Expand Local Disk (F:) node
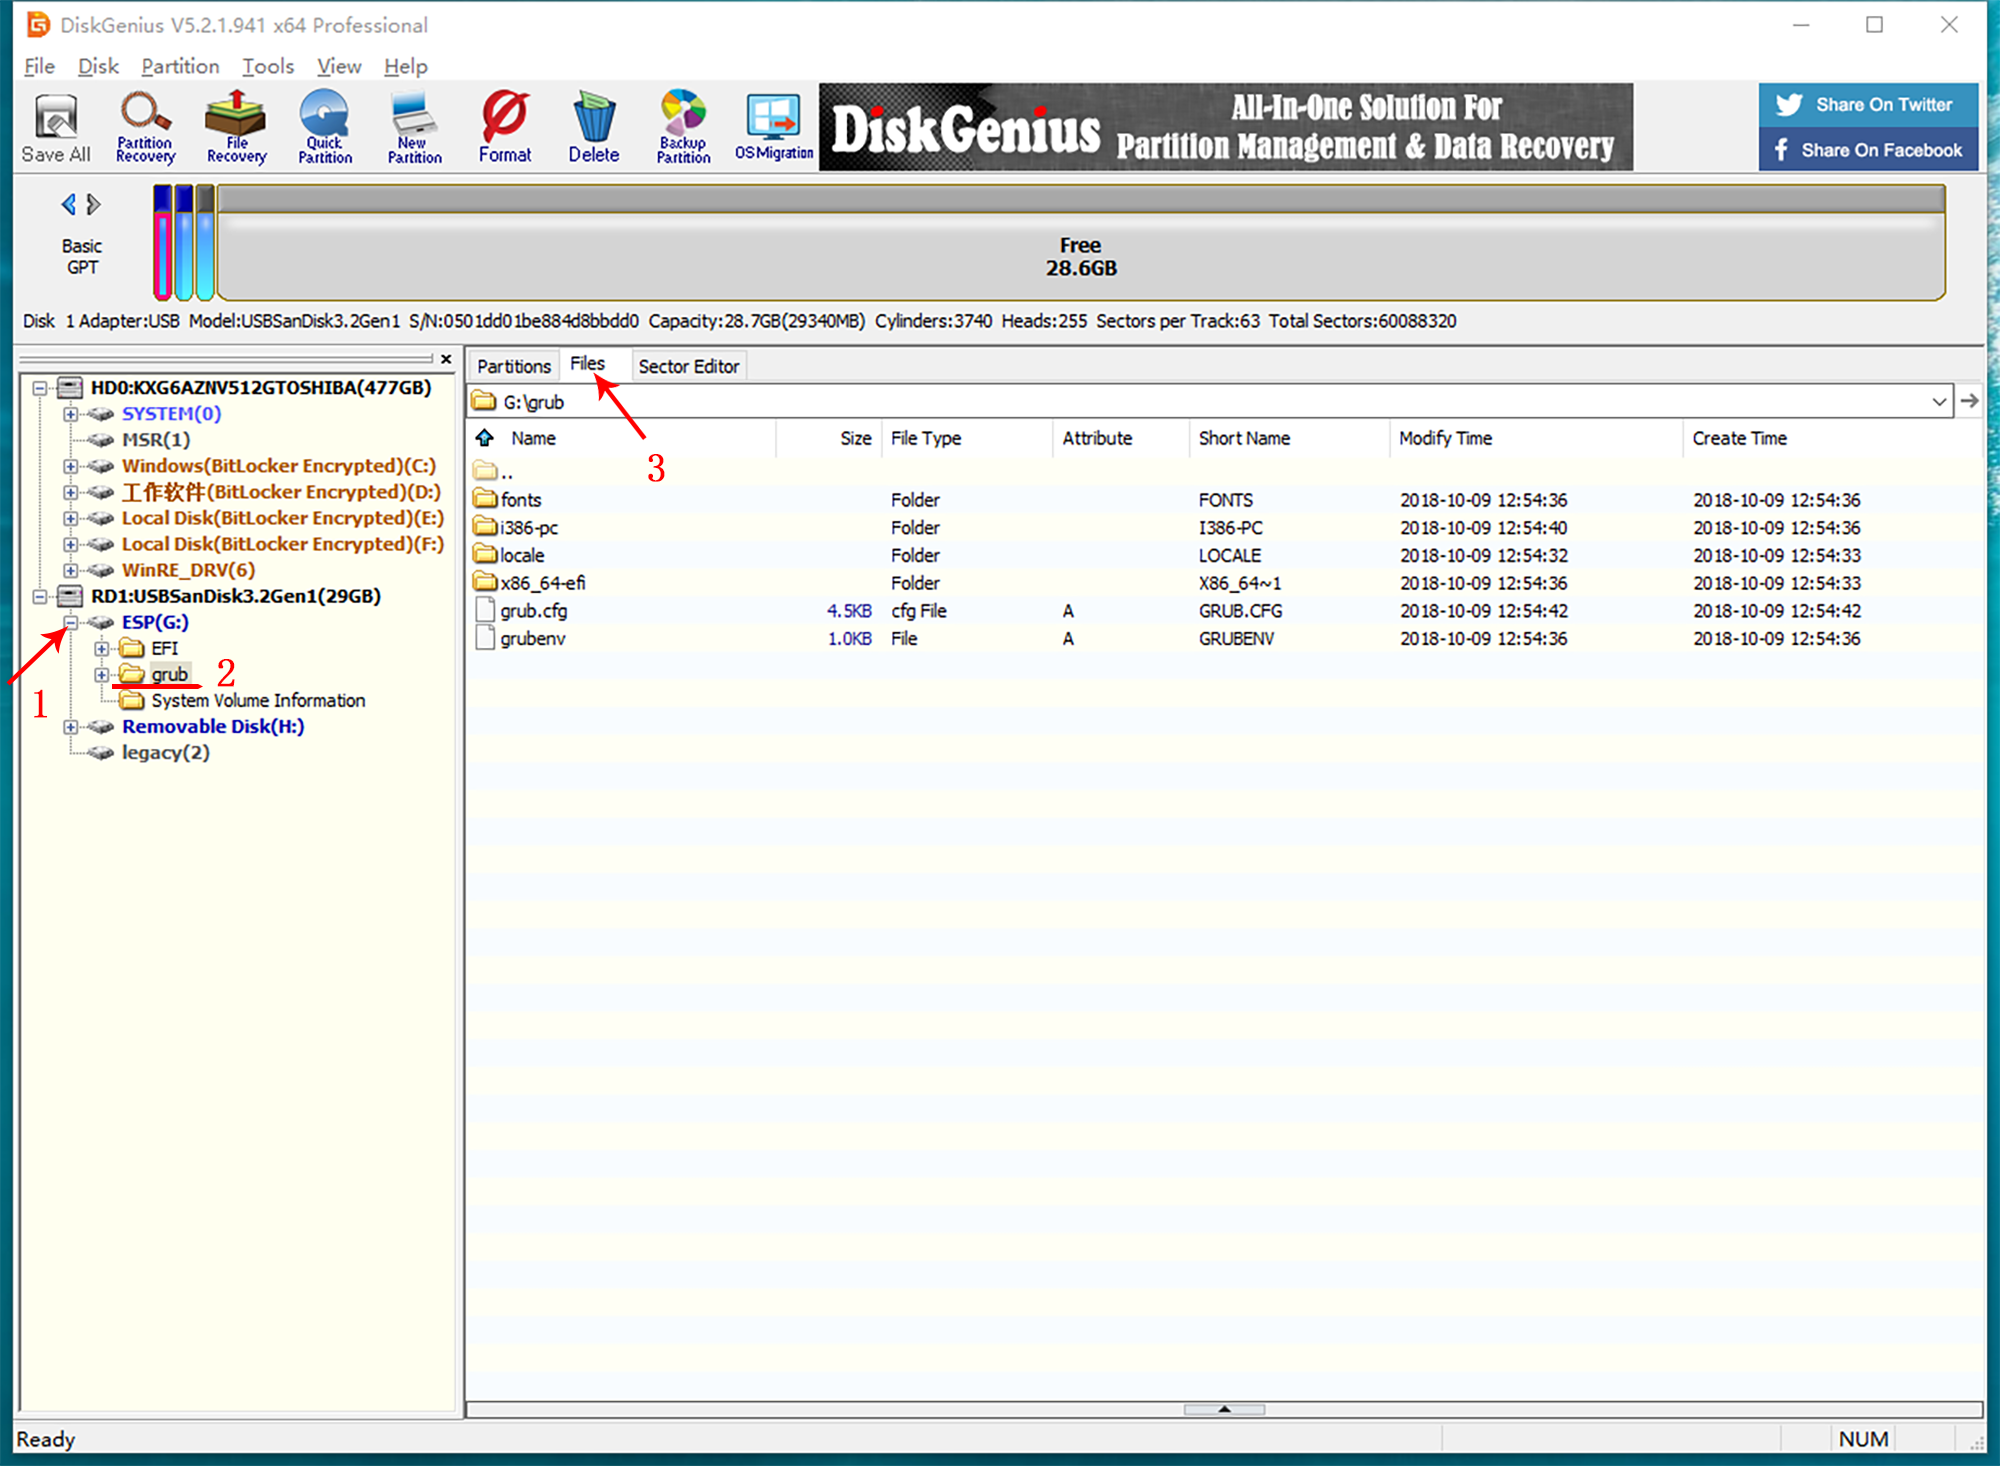 point(70,544)
